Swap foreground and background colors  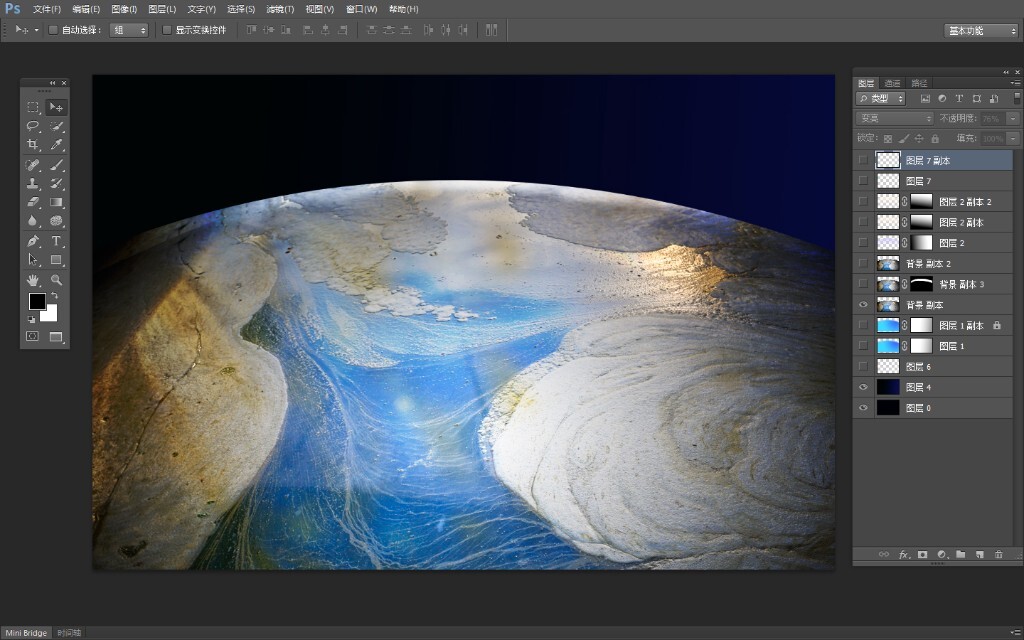(54, 296)
